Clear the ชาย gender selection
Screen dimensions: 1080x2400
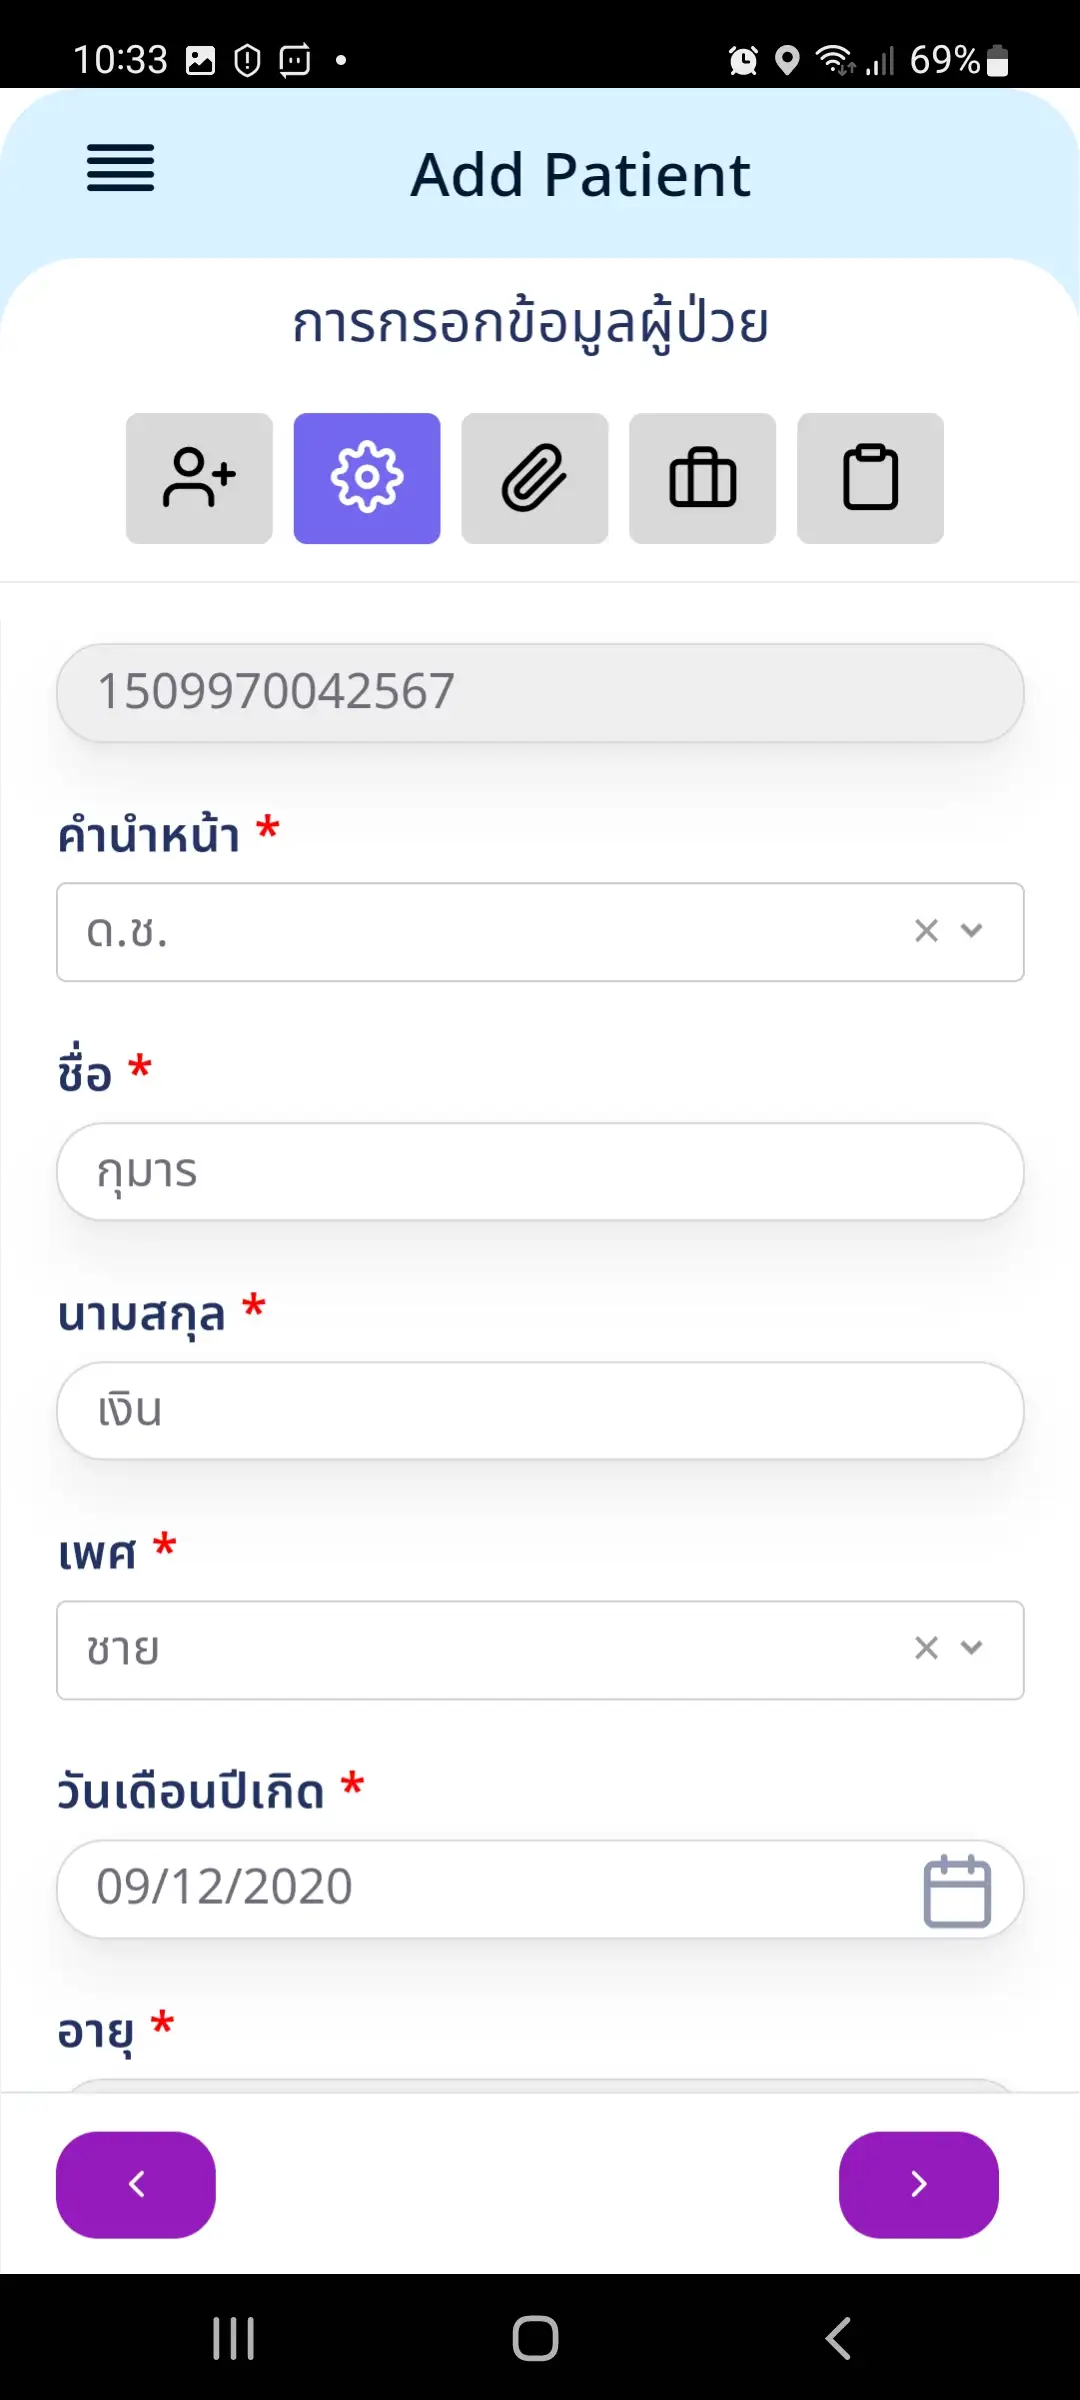click(x=927, y=1648)
